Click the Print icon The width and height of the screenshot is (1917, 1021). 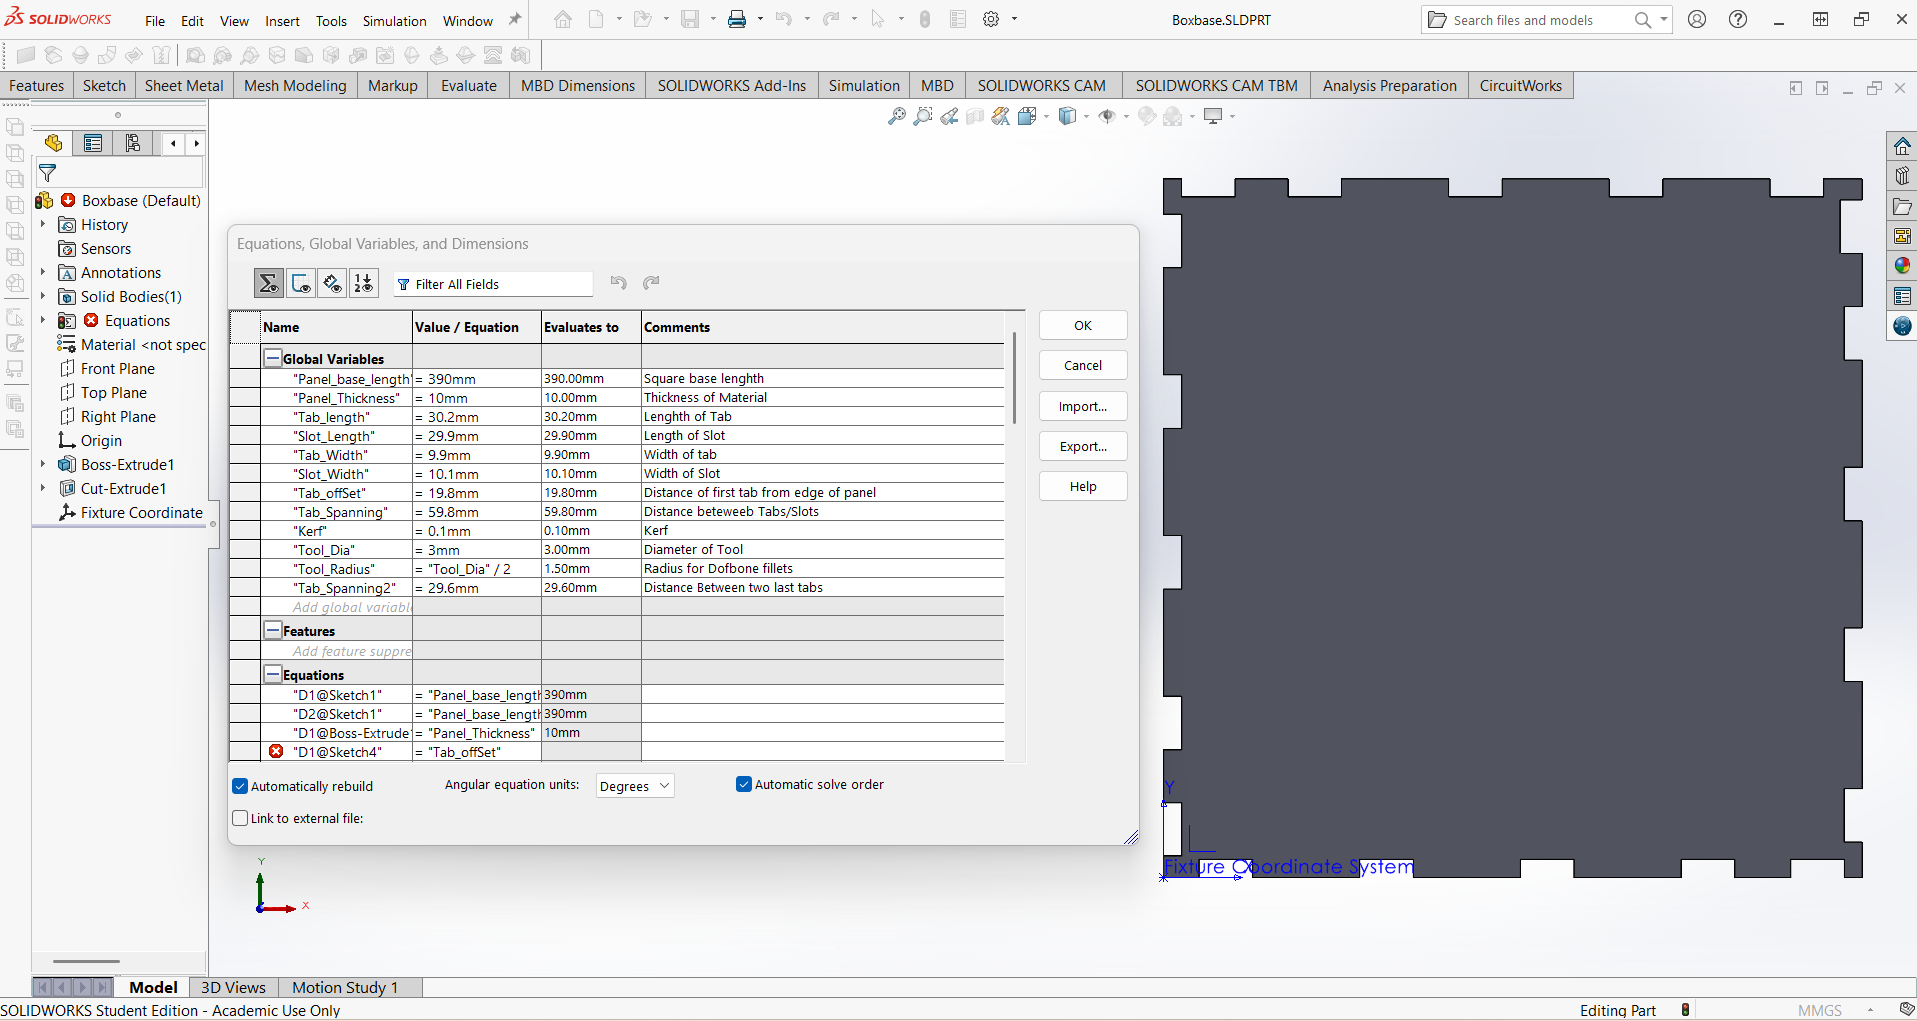(737, 19)
